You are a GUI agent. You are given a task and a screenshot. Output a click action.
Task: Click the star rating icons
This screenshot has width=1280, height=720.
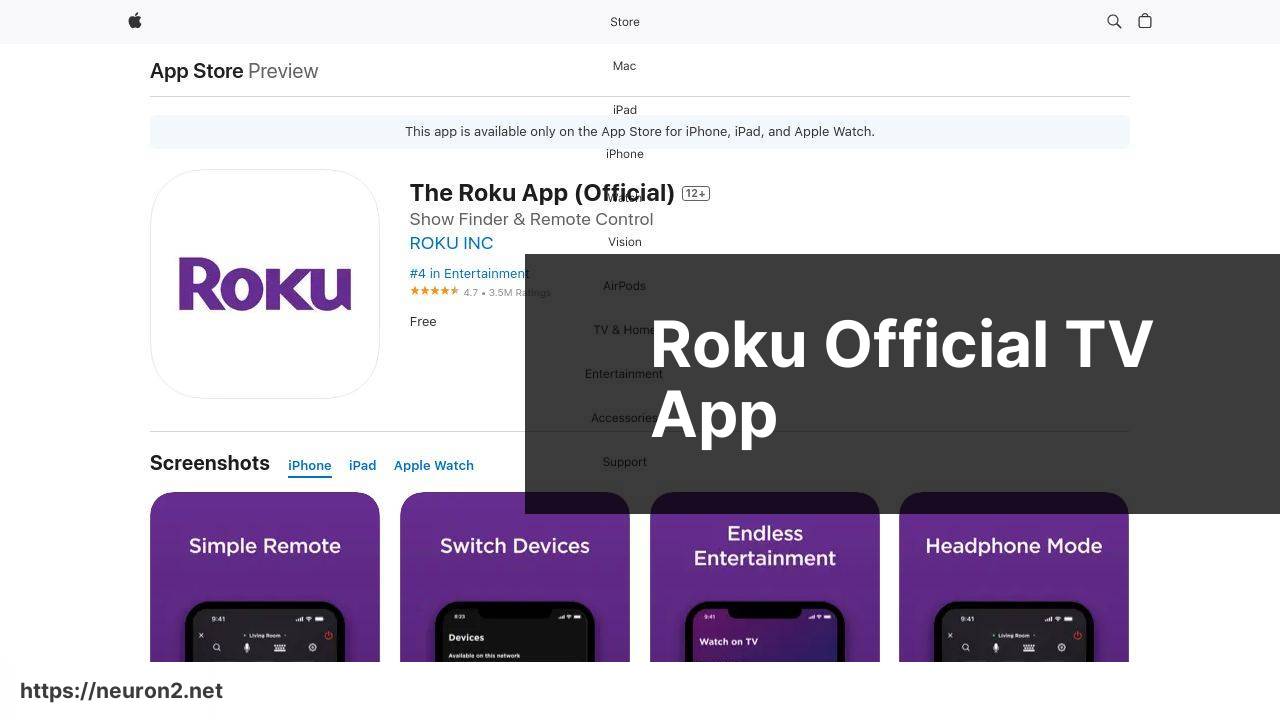pos(434,291)
